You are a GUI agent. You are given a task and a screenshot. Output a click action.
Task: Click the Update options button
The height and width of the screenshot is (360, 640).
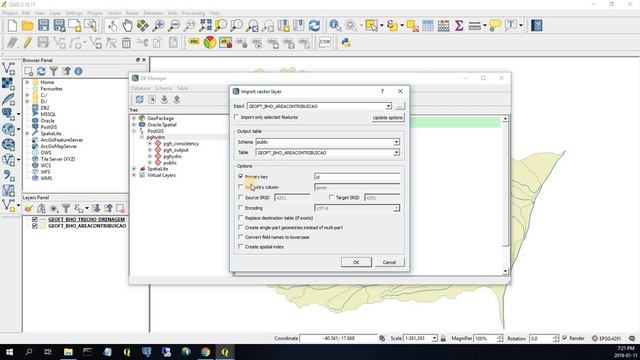pyautogui.click(x=388, y=118)
